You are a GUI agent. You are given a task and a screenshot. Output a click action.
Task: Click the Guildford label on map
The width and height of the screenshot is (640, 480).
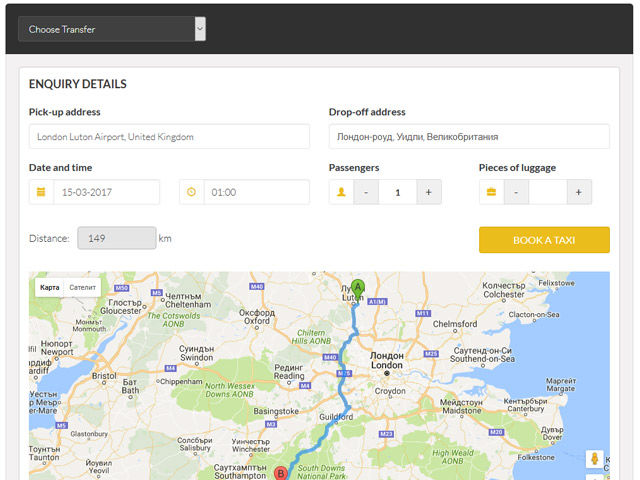[336, 417]
